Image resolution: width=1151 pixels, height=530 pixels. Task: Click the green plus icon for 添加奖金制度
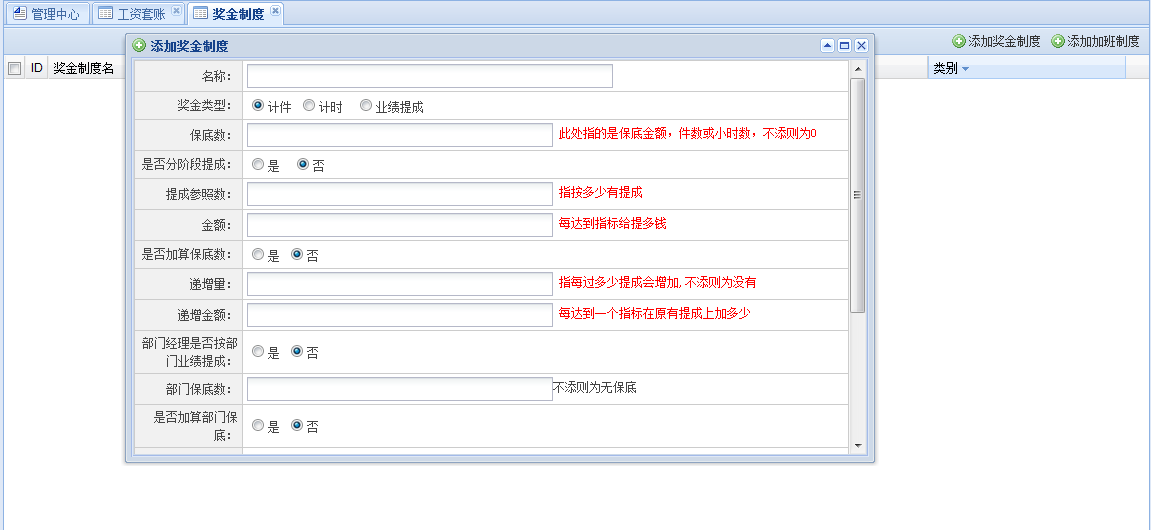tap(959, 41)
